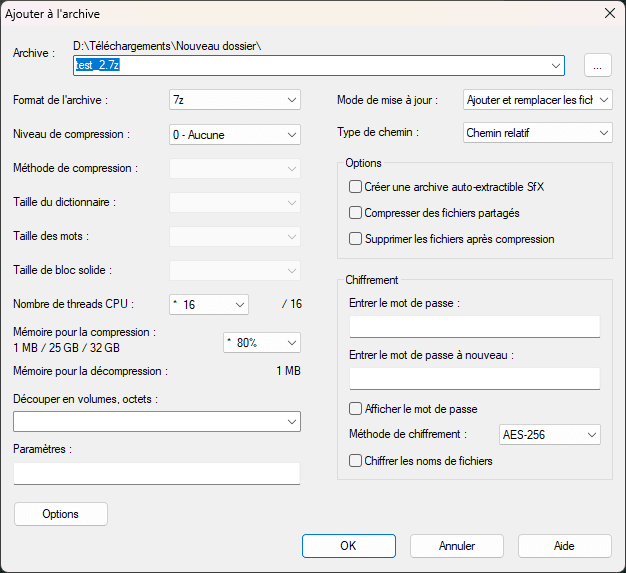Close the Ajouter à l'archive dialog

coord(609,13)
